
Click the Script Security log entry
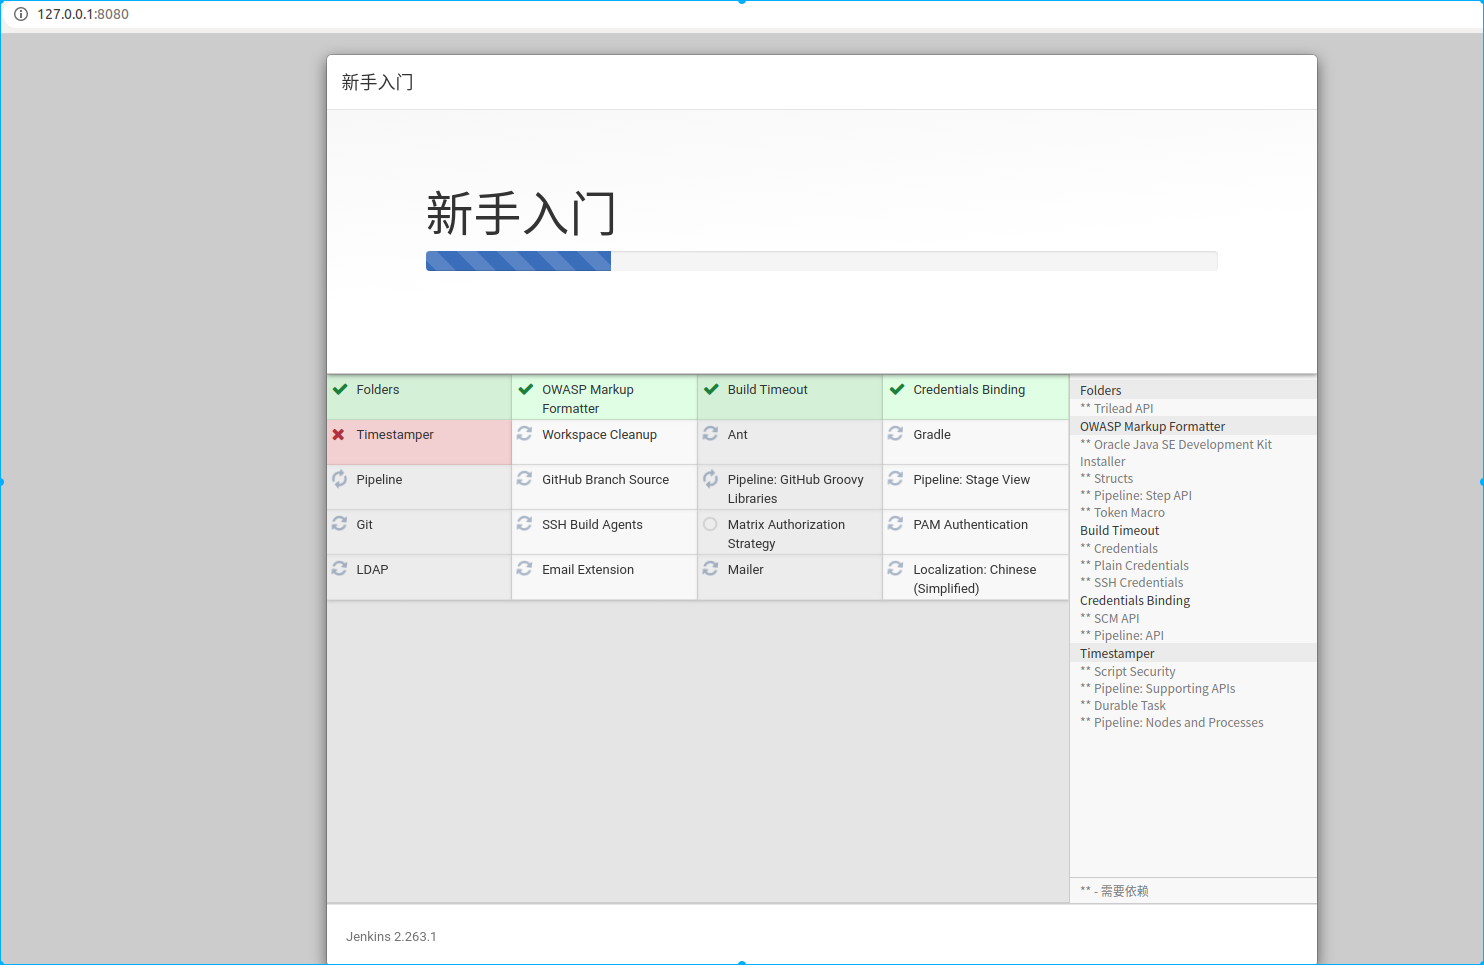pos(1128,672)
